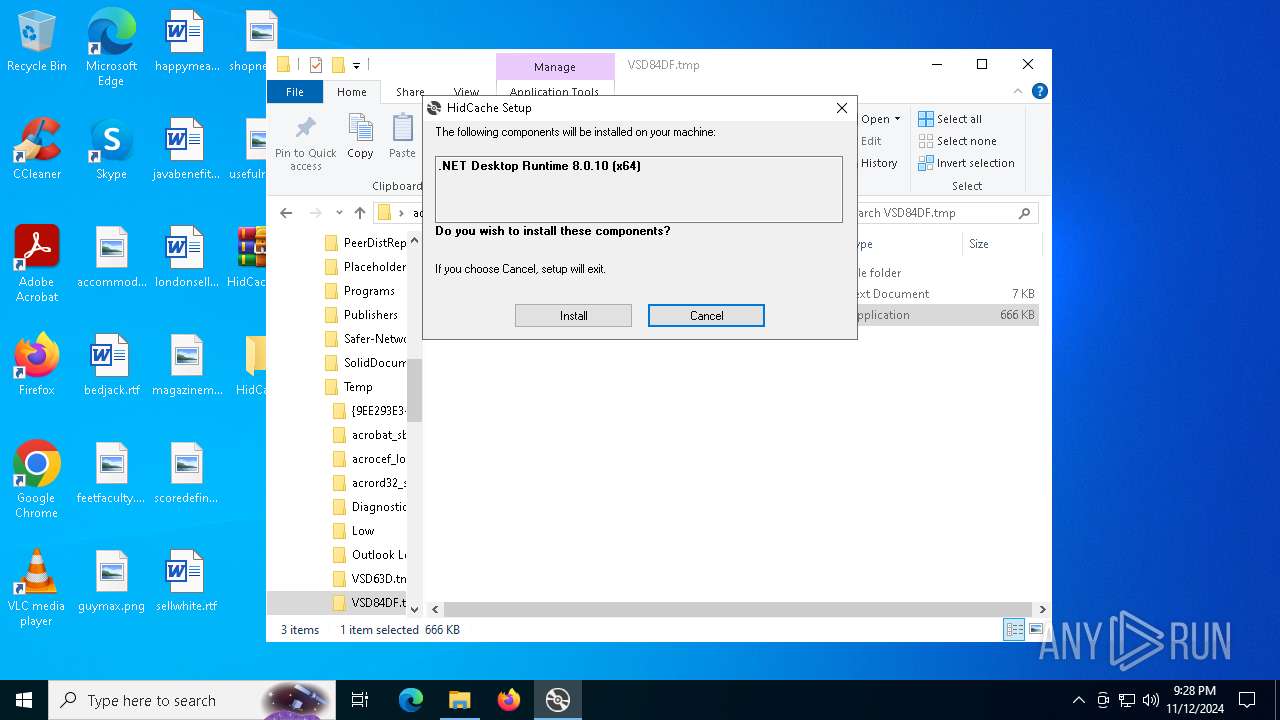Viewport: 1280px width, 720px height.
Task: Select the londonsell document icon
Action: pyautogui.click(x=186, y=257)
